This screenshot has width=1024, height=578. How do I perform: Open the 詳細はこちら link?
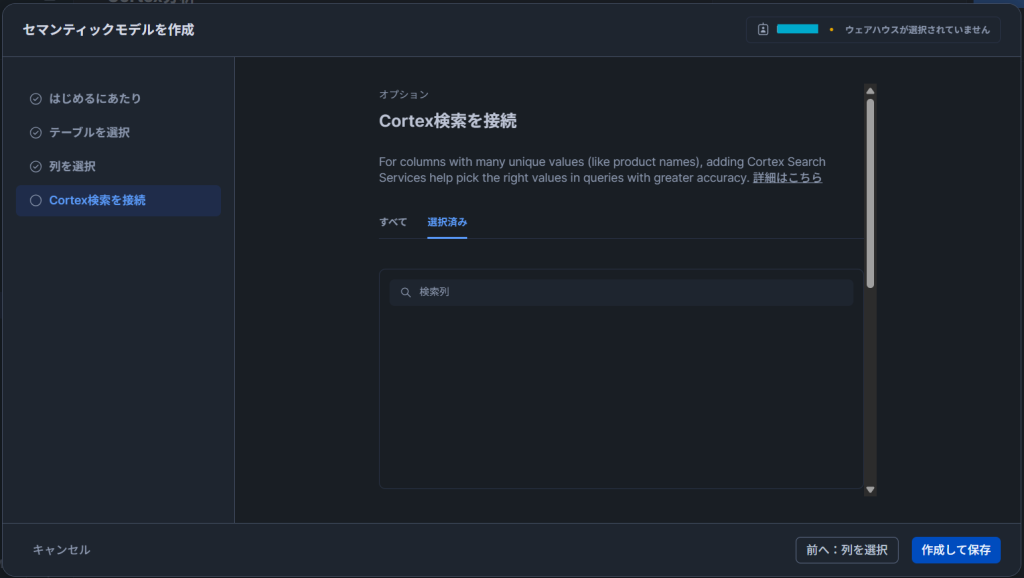click(788, 178)
